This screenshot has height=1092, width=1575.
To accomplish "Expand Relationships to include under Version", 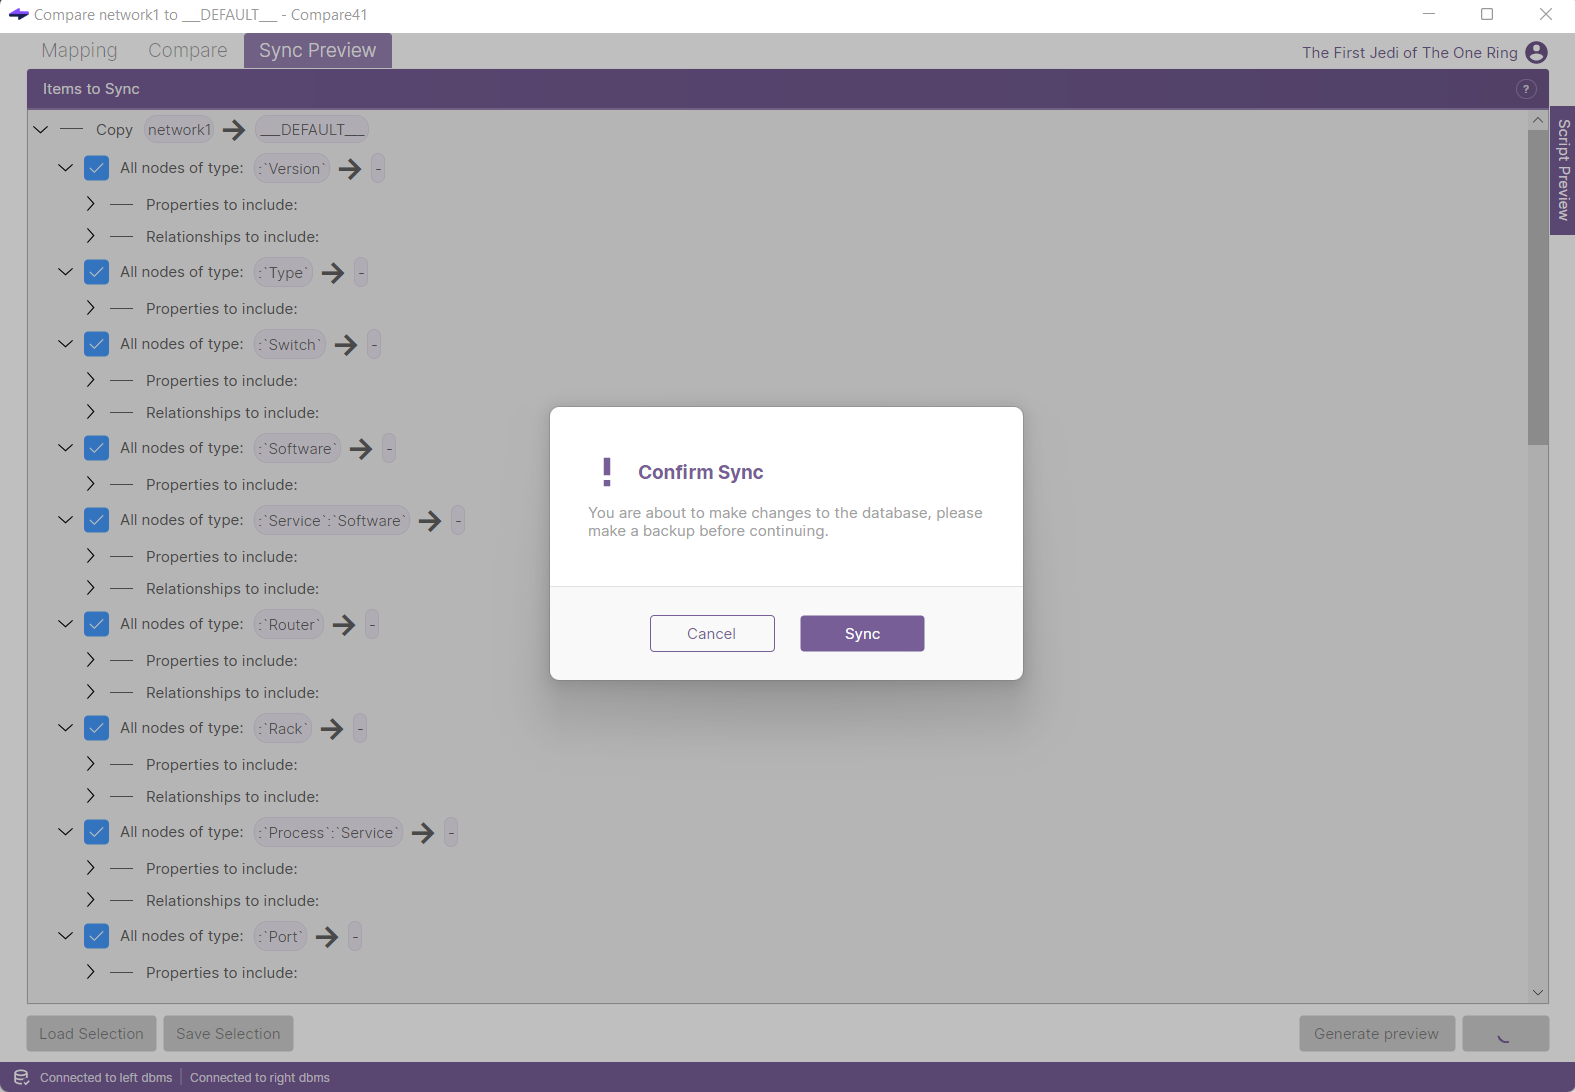I will (91, 236).
